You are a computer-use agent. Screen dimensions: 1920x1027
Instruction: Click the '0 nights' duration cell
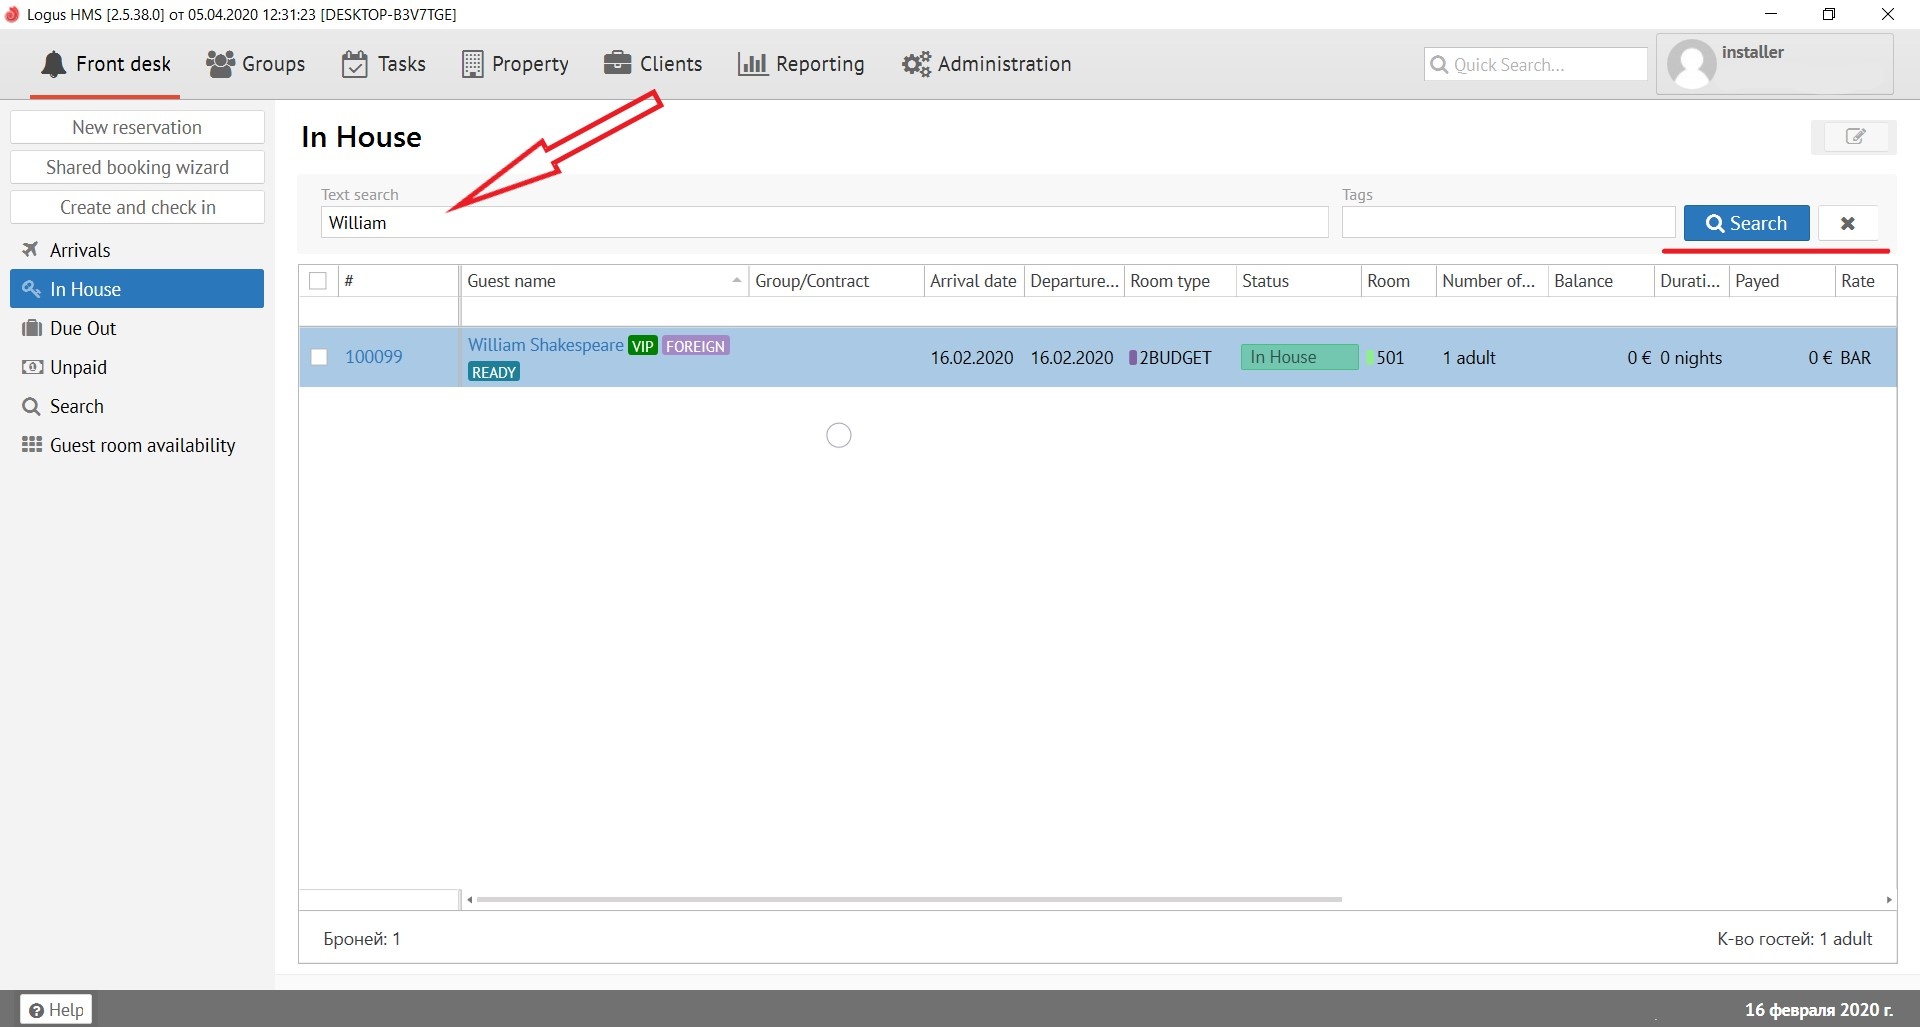pos(1691,357)
